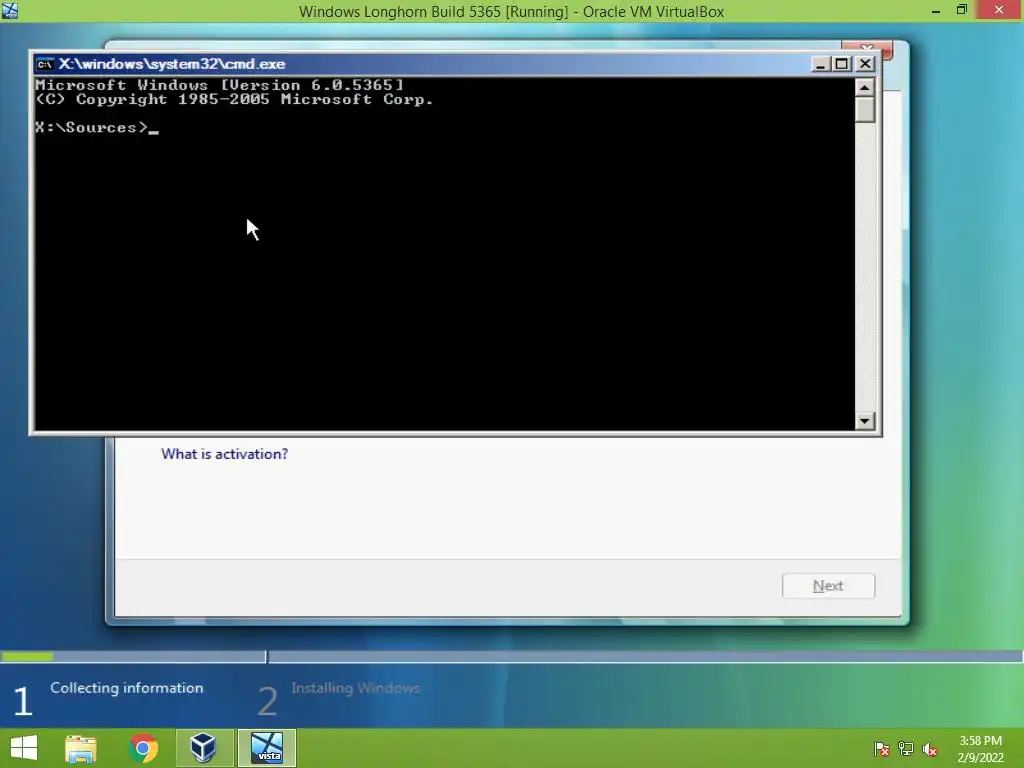Screen dimensions: 1024x768
Task: Click the console scrollbar thumb
Action: pyautogui.click(x=865, y=110)
